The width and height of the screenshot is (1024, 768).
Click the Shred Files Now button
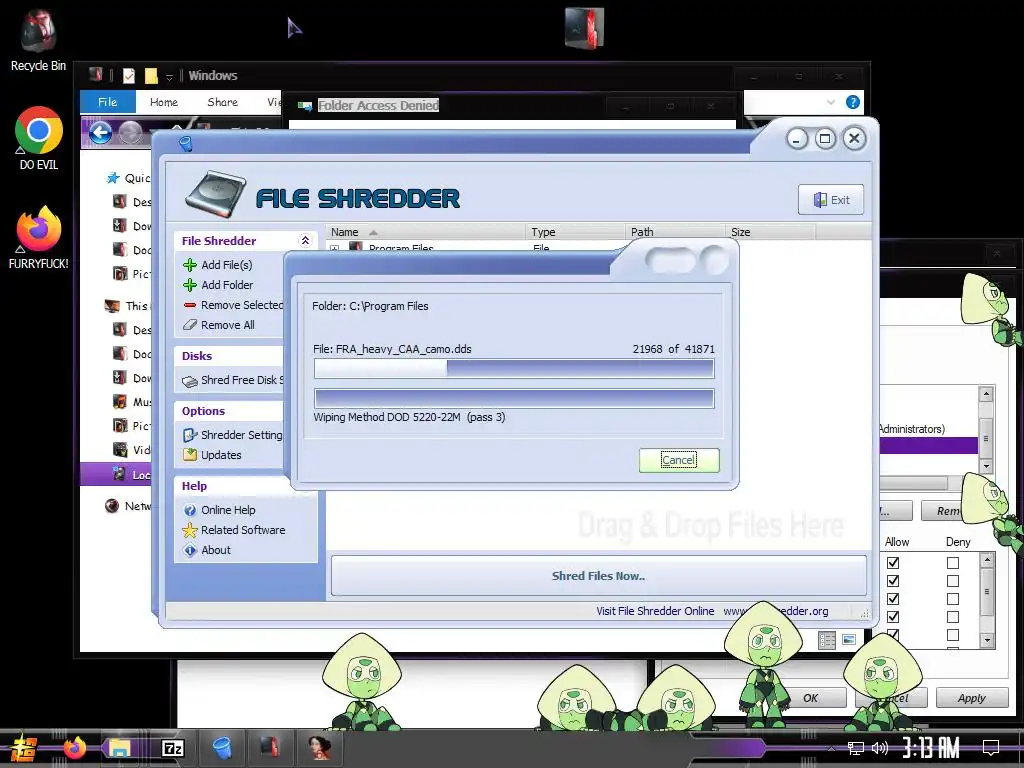pos(598,576)
